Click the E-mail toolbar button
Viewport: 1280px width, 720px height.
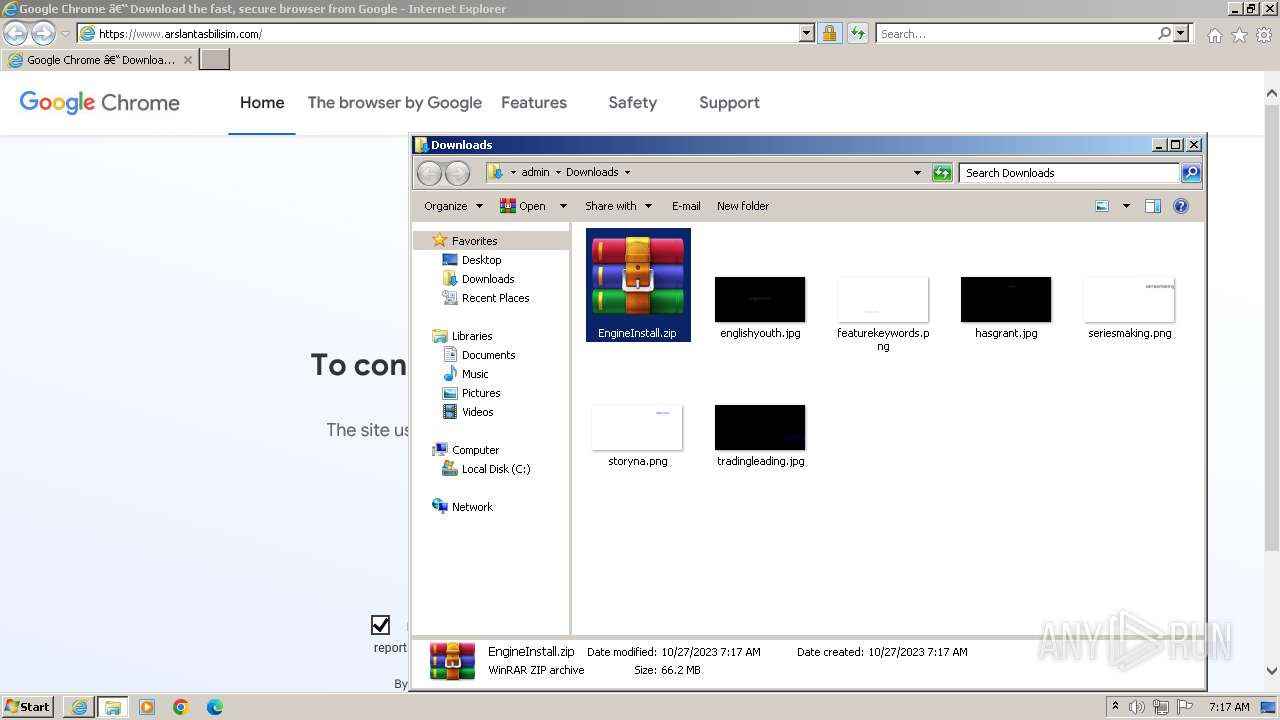tap(686, 206)
